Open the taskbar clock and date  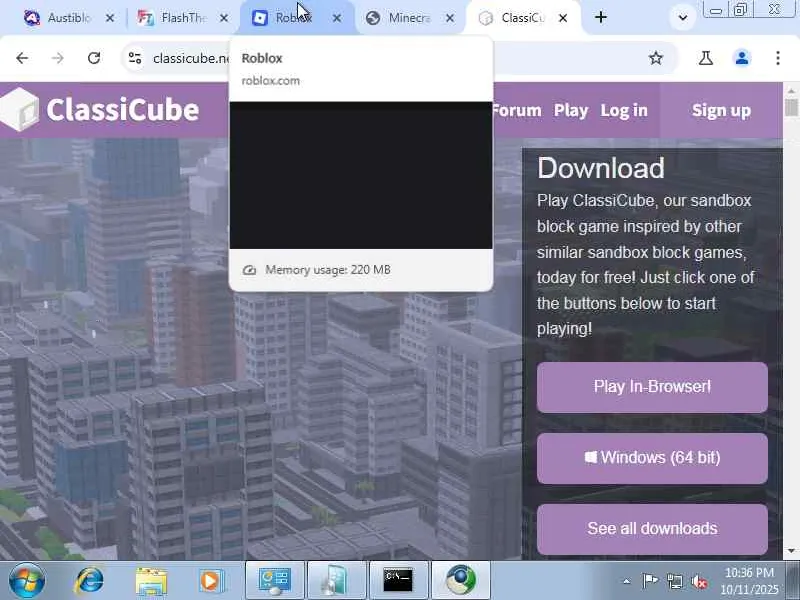(749, 581)
